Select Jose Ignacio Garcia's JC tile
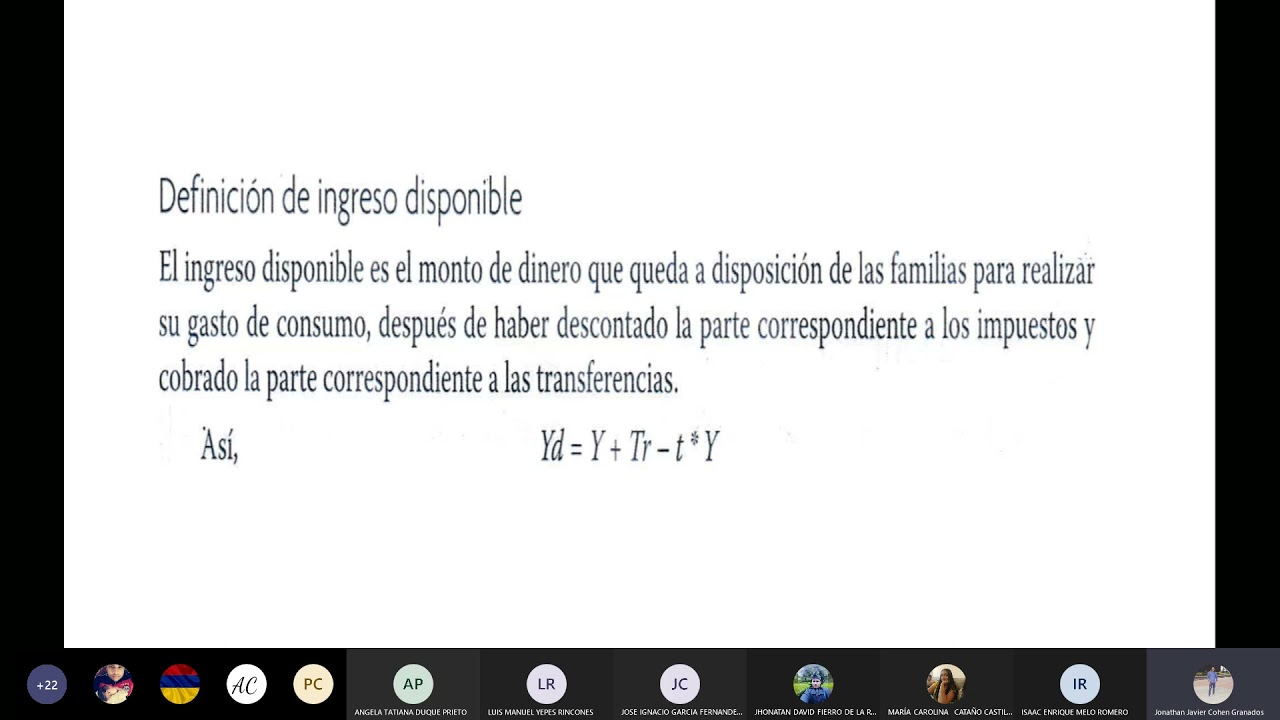The height and width of the screenshot is (720, 1280). (x=680, y=685)
